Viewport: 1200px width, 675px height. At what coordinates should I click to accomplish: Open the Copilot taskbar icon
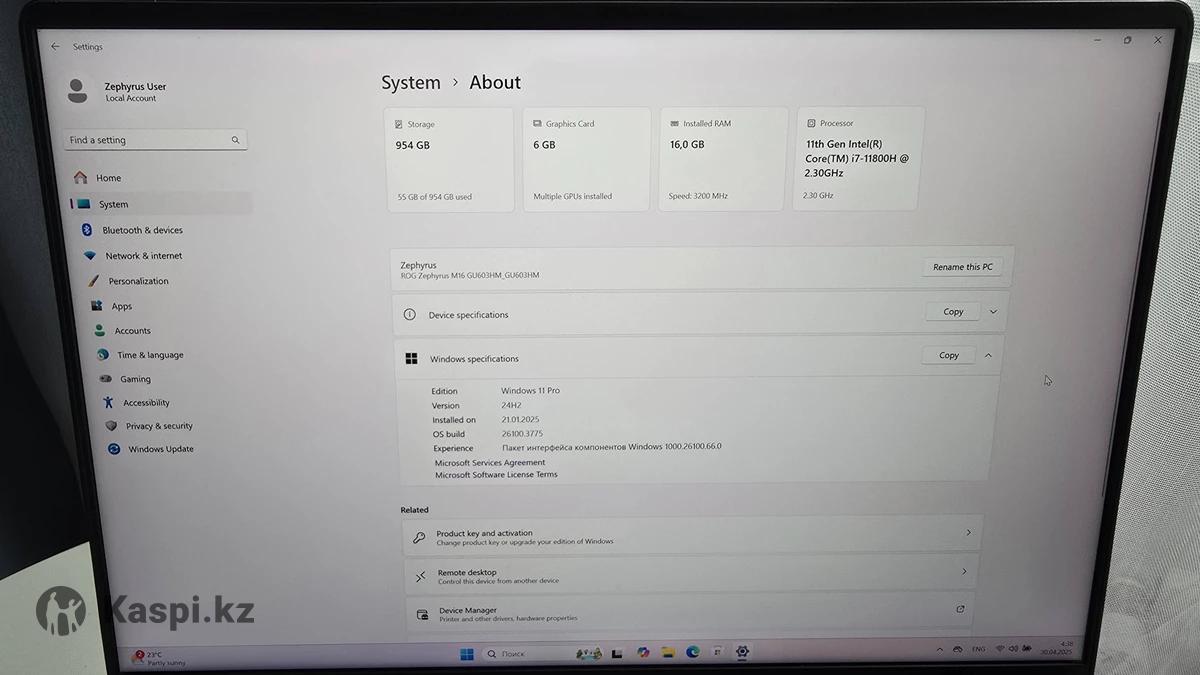pos(643,653)
